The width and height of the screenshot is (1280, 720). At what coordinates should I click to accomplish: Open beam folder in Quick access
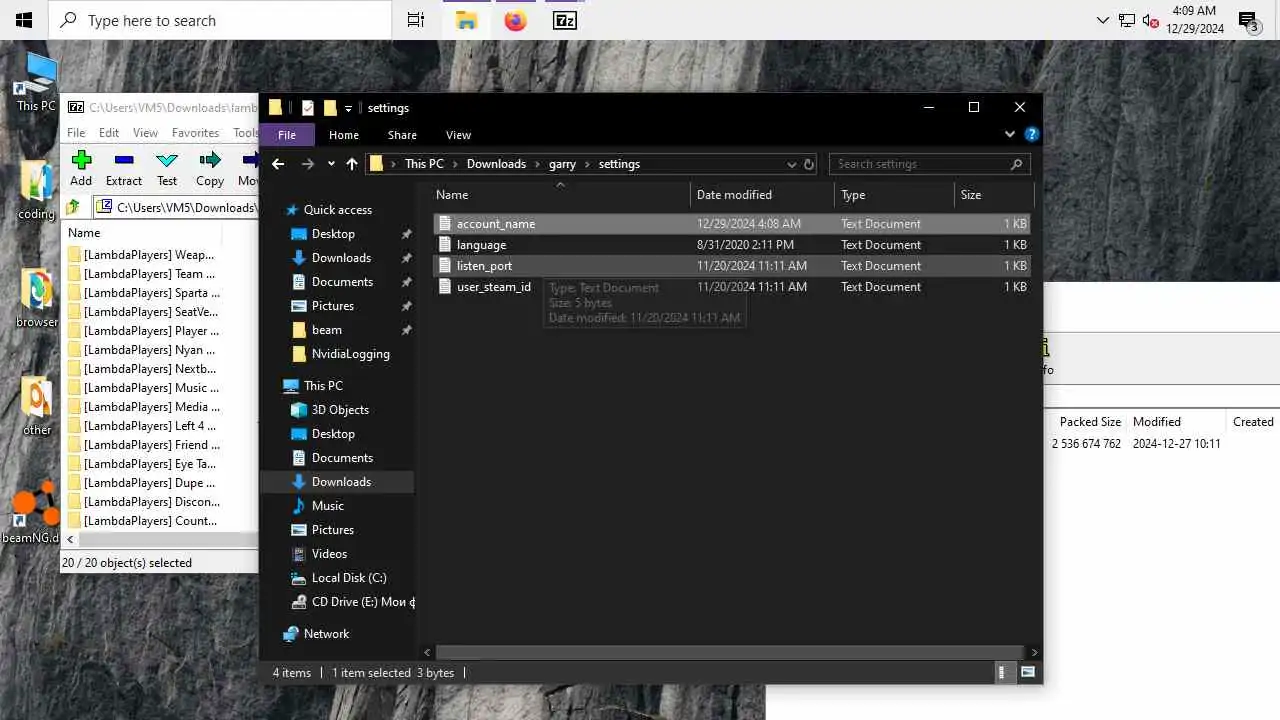click(x=326, y=330)
